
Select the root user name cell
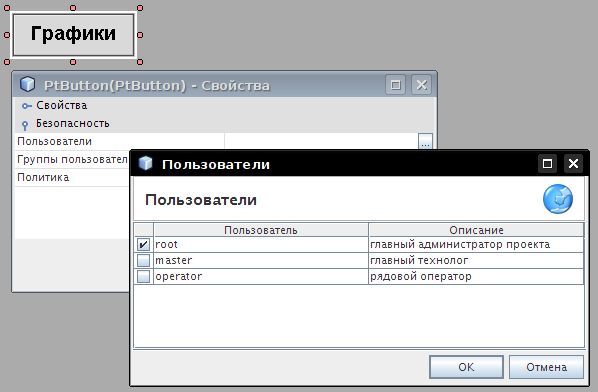(261, 244)
